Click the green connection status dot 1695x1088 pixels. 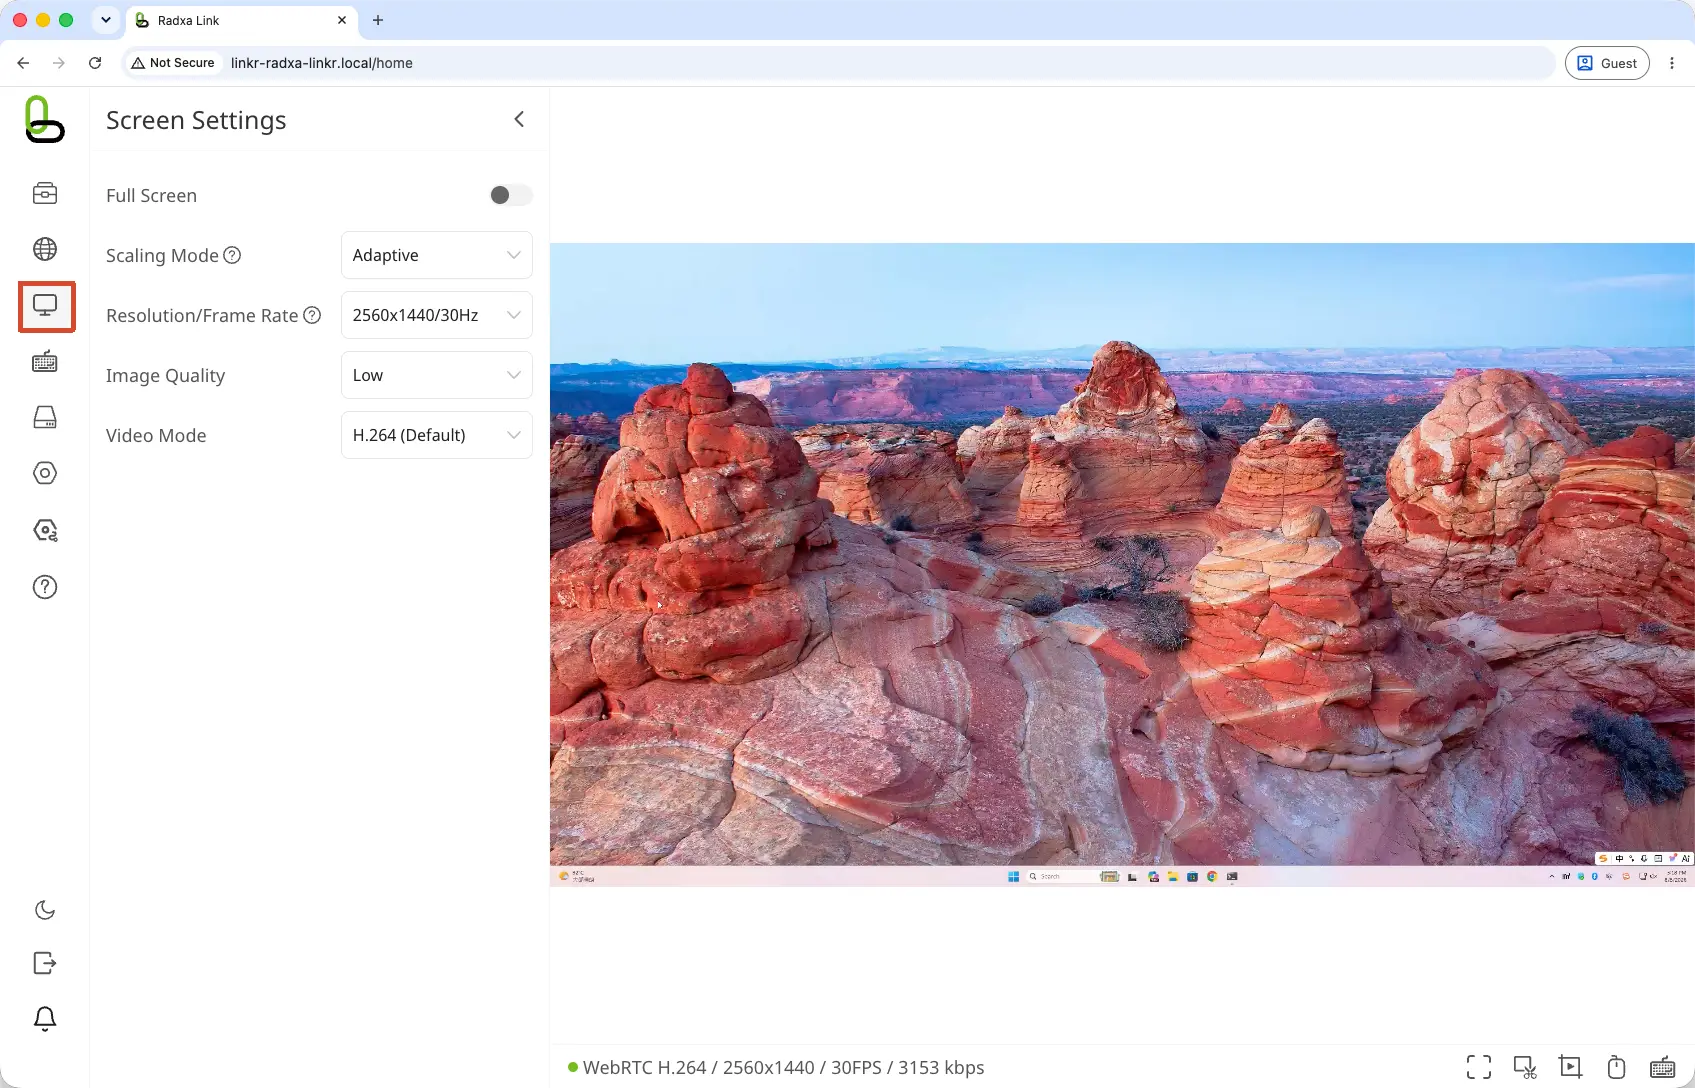click(573, 1067)
